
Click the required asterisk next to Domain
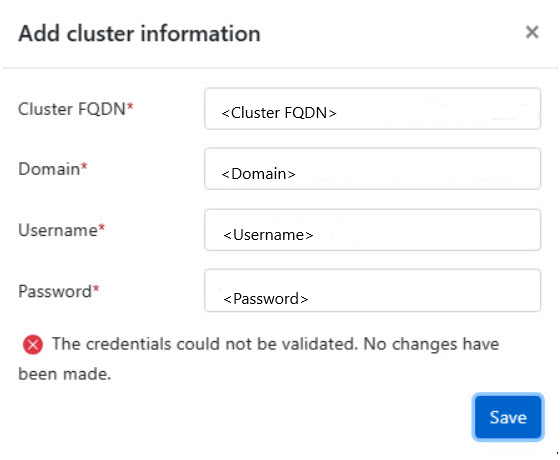point(84,166)
